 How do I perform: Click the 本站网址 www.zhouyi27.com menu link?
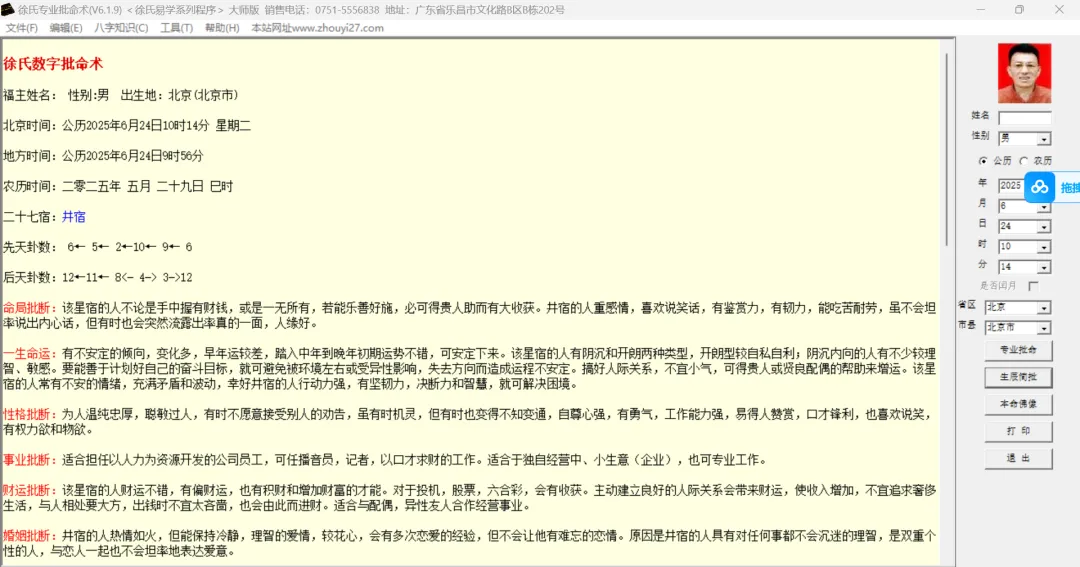coord(318,28)
